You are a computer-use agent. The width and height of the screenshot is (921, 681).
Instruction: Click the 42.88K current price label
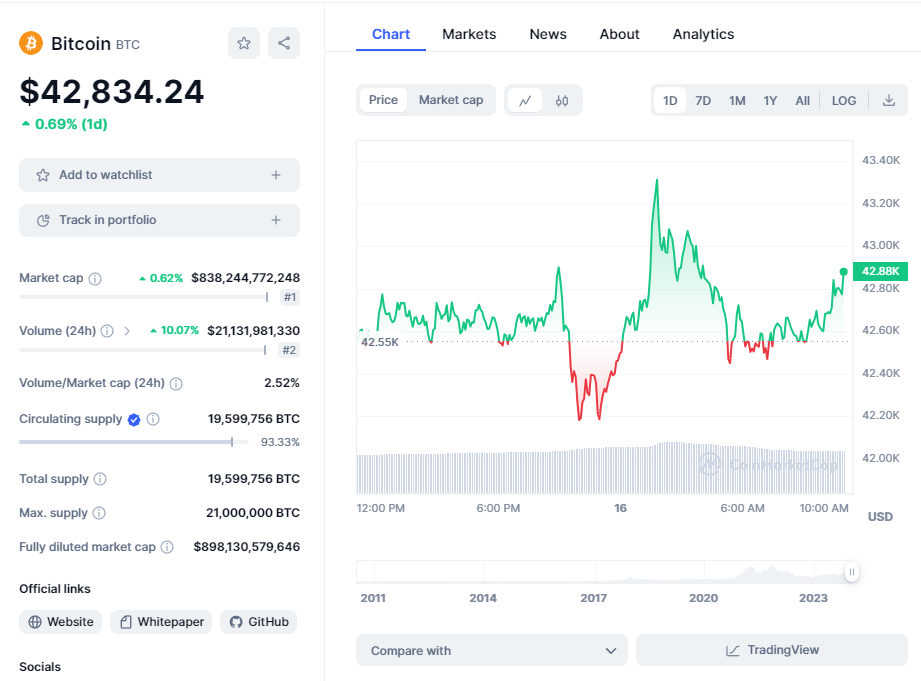[880, 271]
